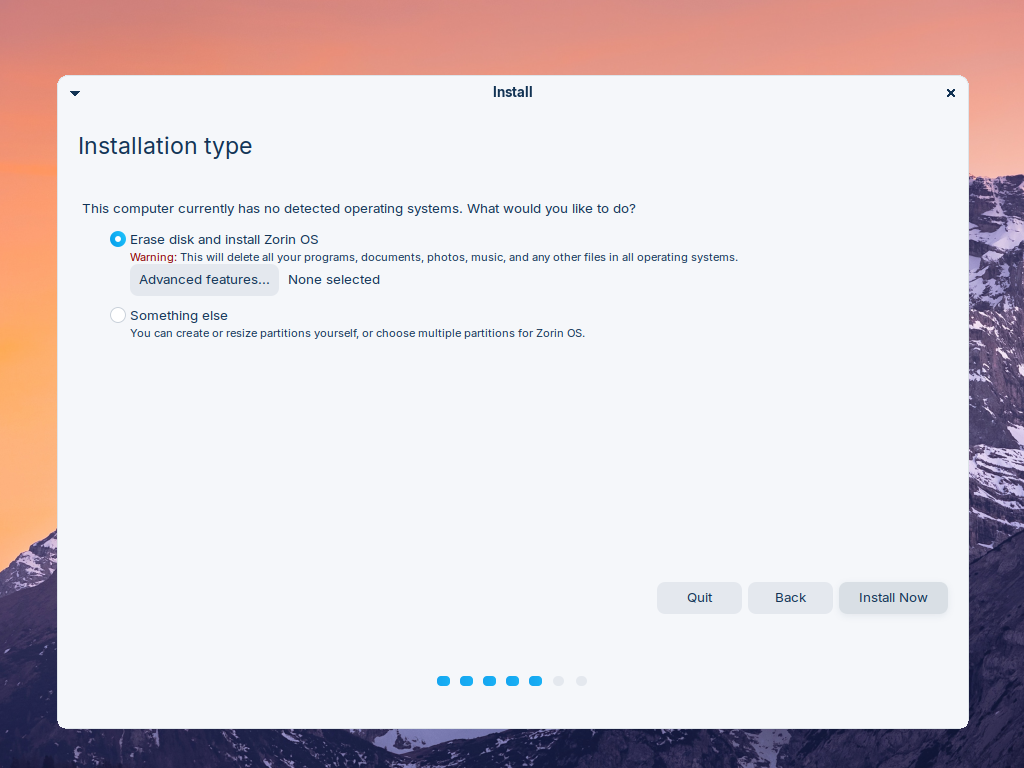Click the 'Installation type' heading

click(165, 146)
